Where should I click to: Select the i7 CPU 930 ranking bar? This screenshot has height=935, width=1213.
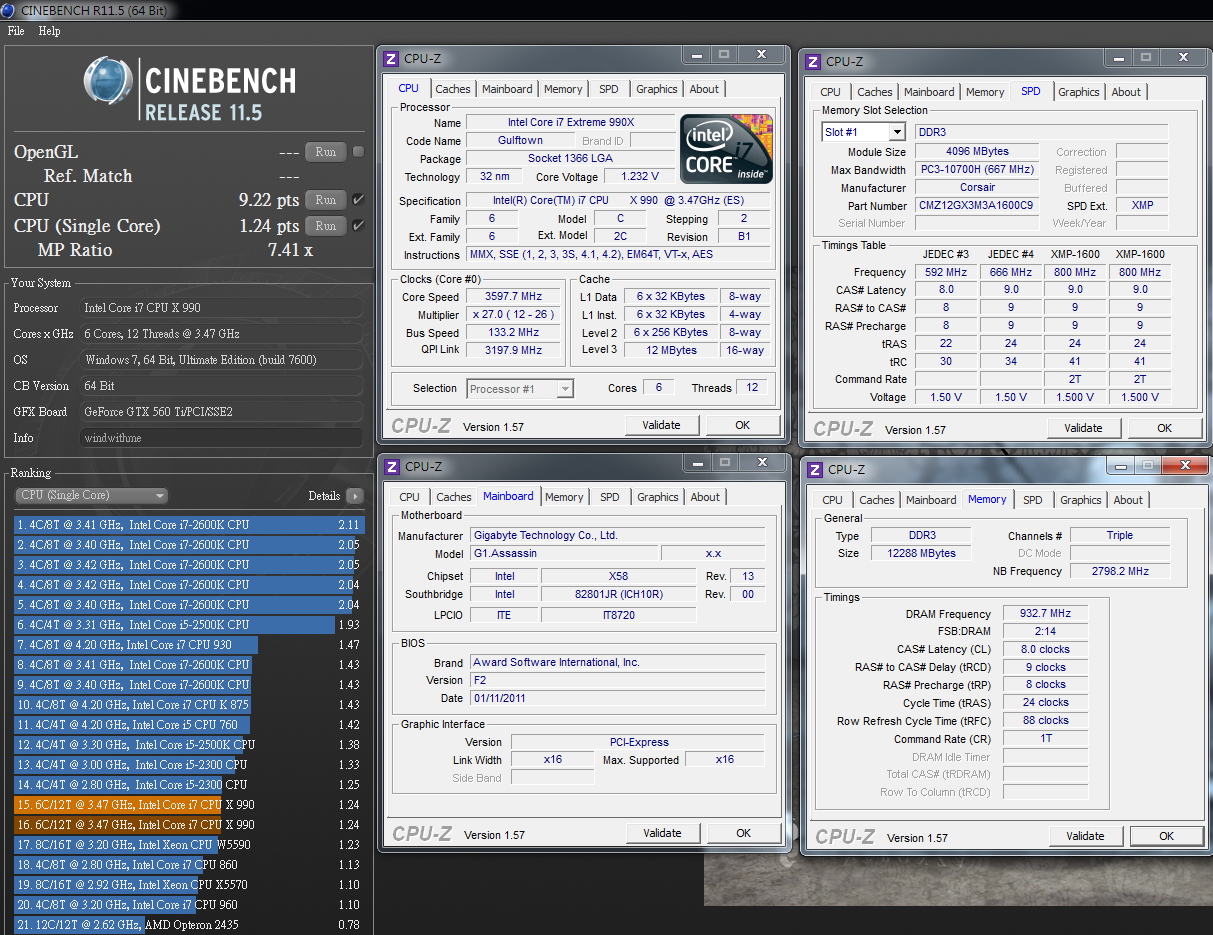[x=136, y=645]
